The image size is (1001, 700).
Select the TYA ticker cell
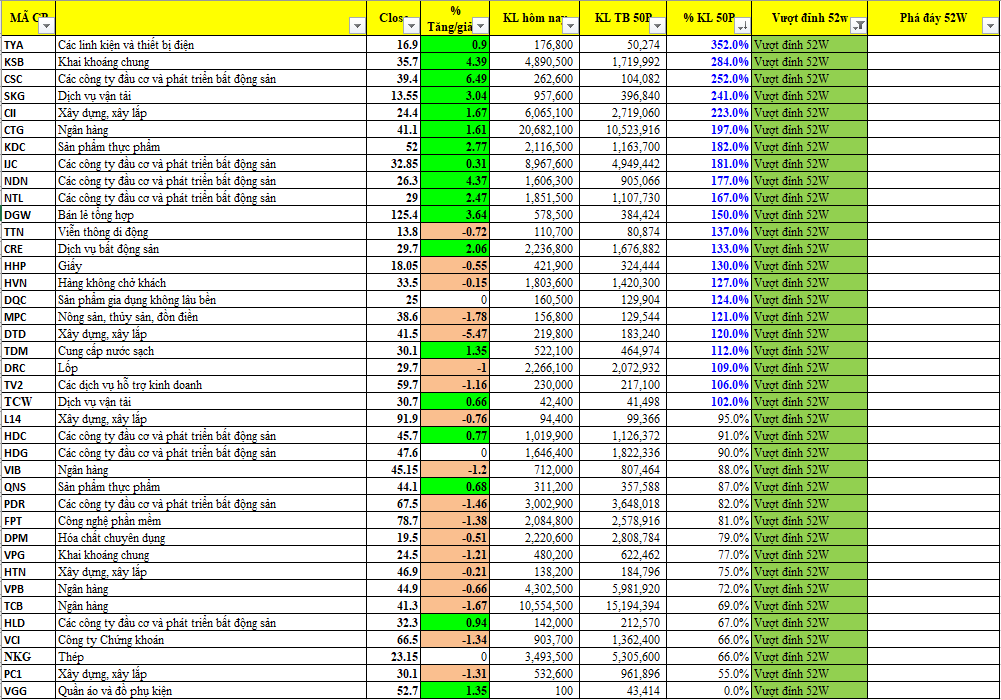(27, 45)
